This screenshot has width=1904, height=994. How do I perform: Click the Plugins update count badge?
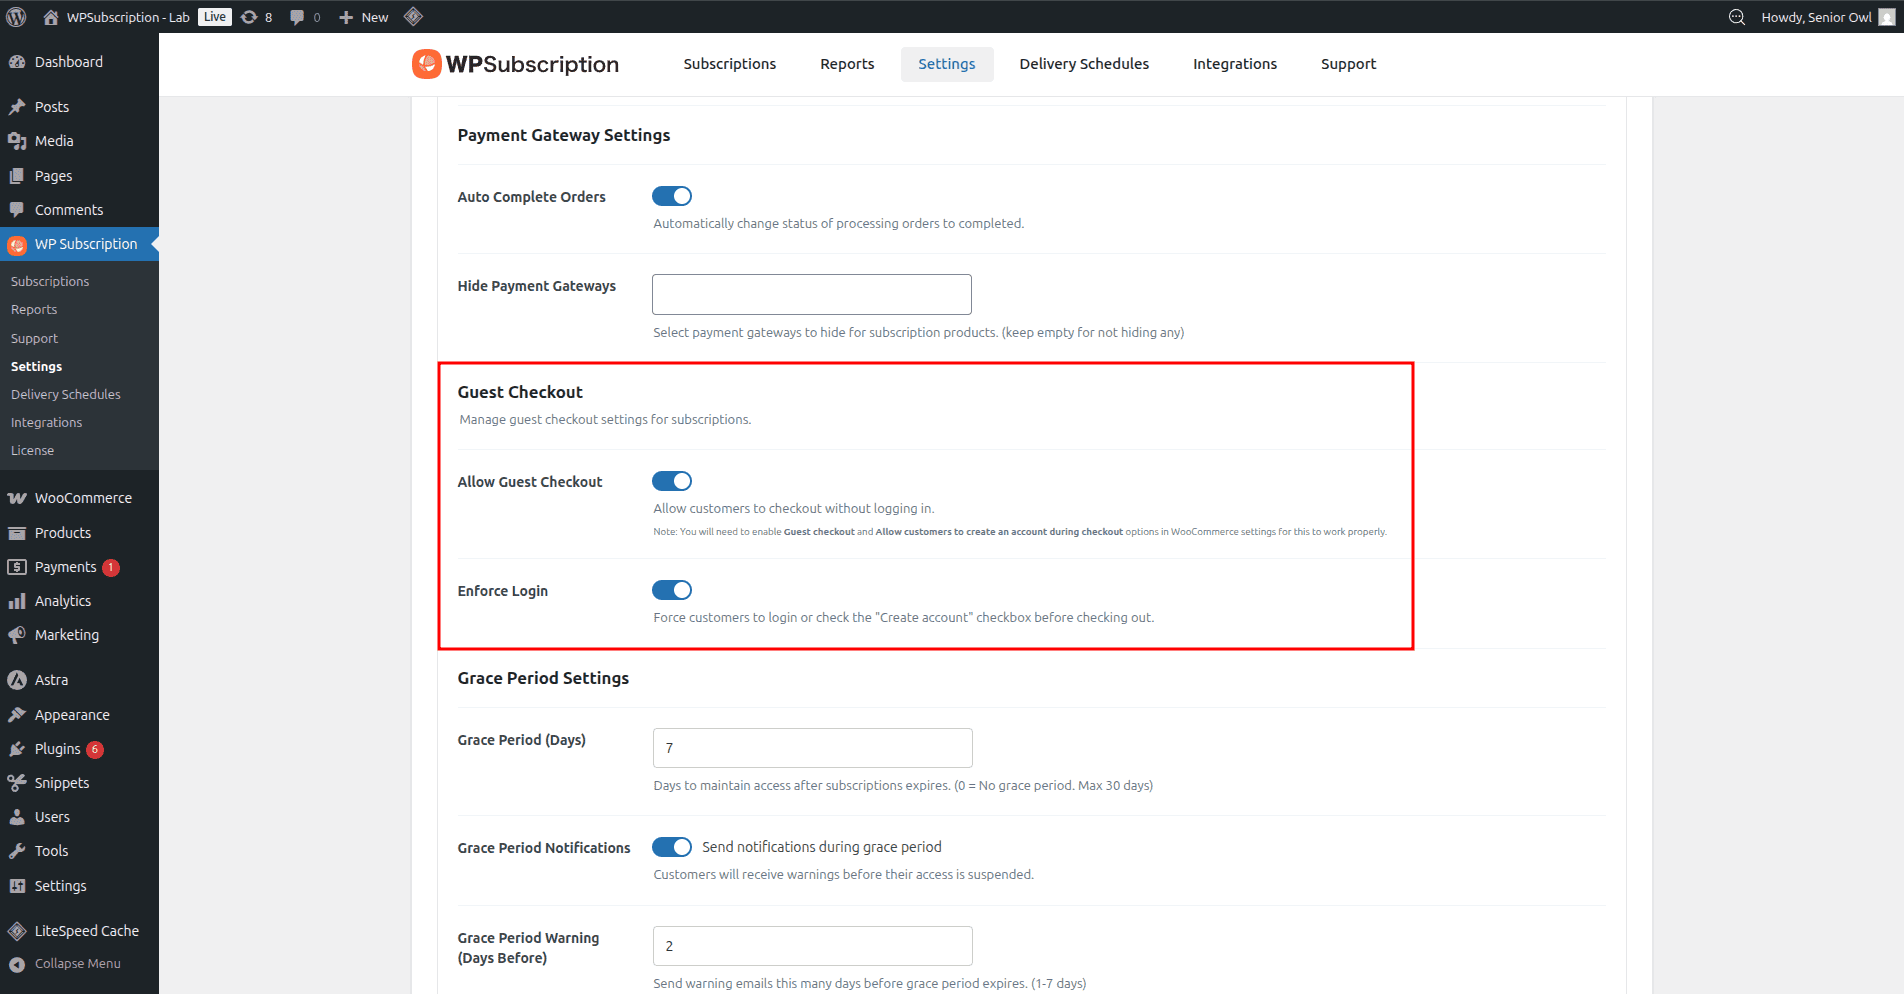pyautogui.click(x=95, y=749)
